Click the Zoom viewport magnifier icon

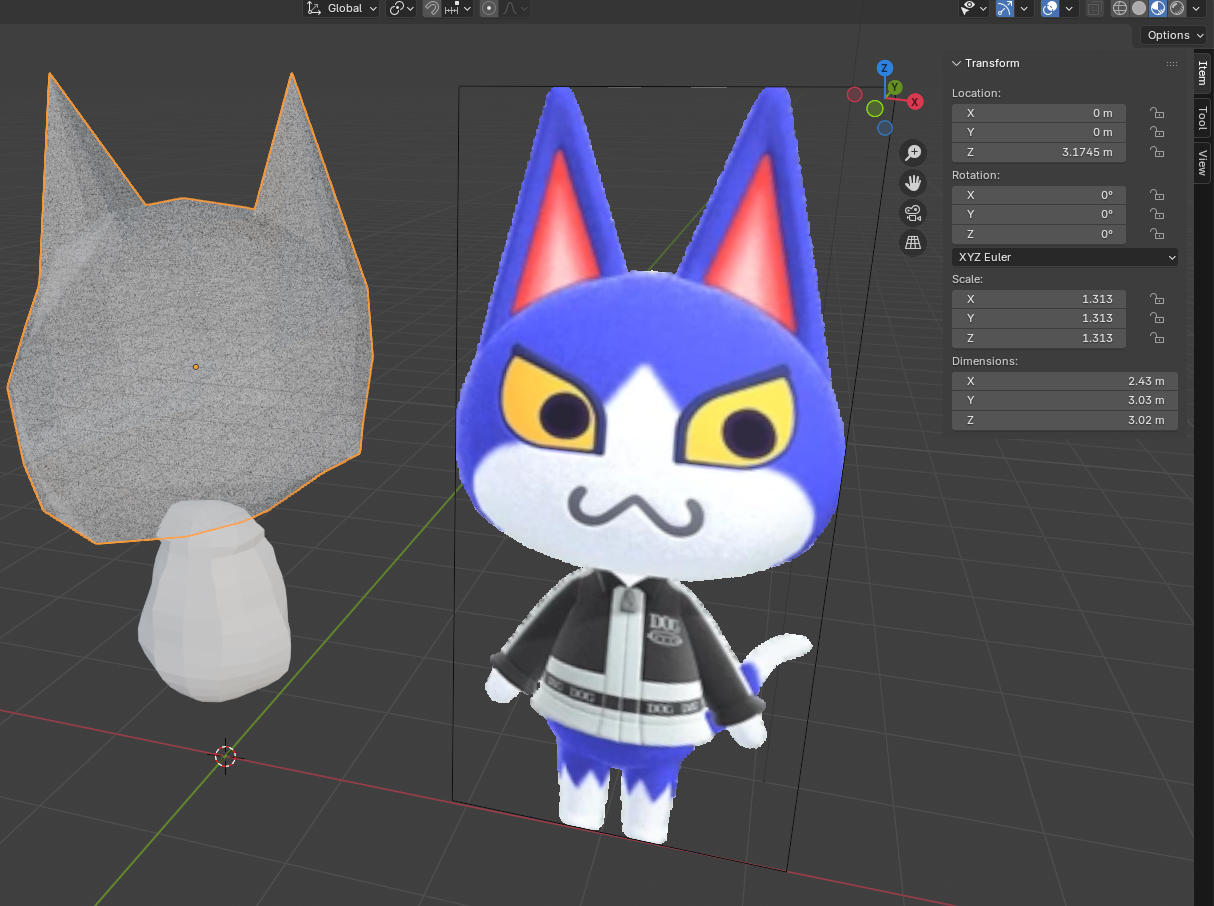click(x=912, y=152)
